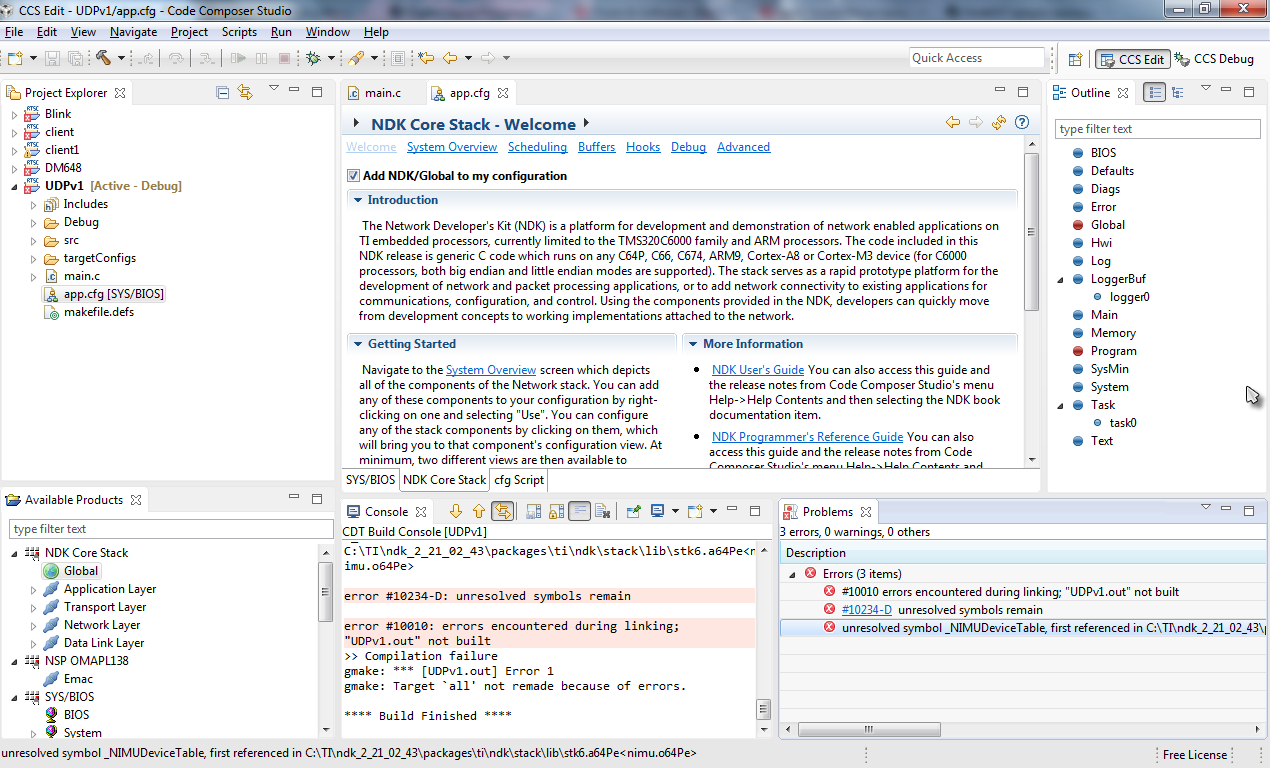This screenshot has height=768, width=1270.
Task: Click the Open Console icon
Action: (x=696, y=511)
